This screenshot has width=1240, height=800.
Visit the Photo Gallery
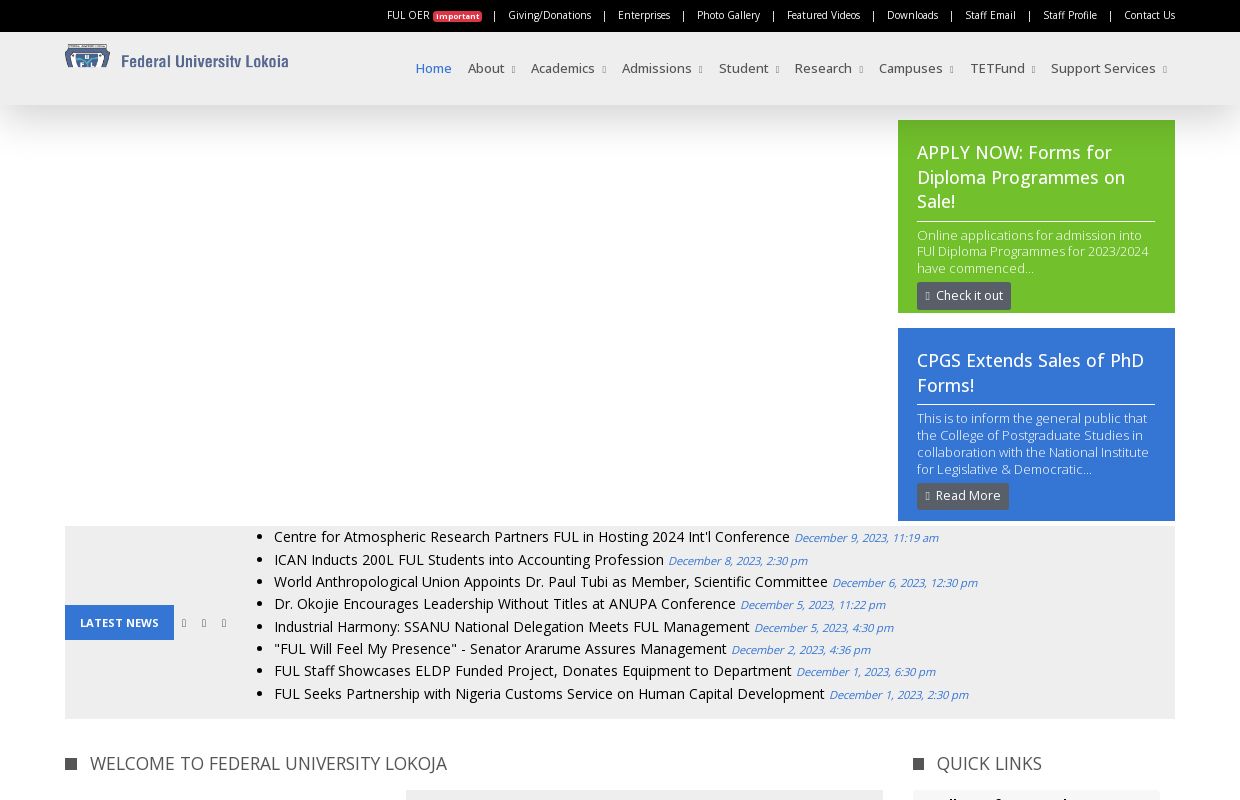[728, 15]
